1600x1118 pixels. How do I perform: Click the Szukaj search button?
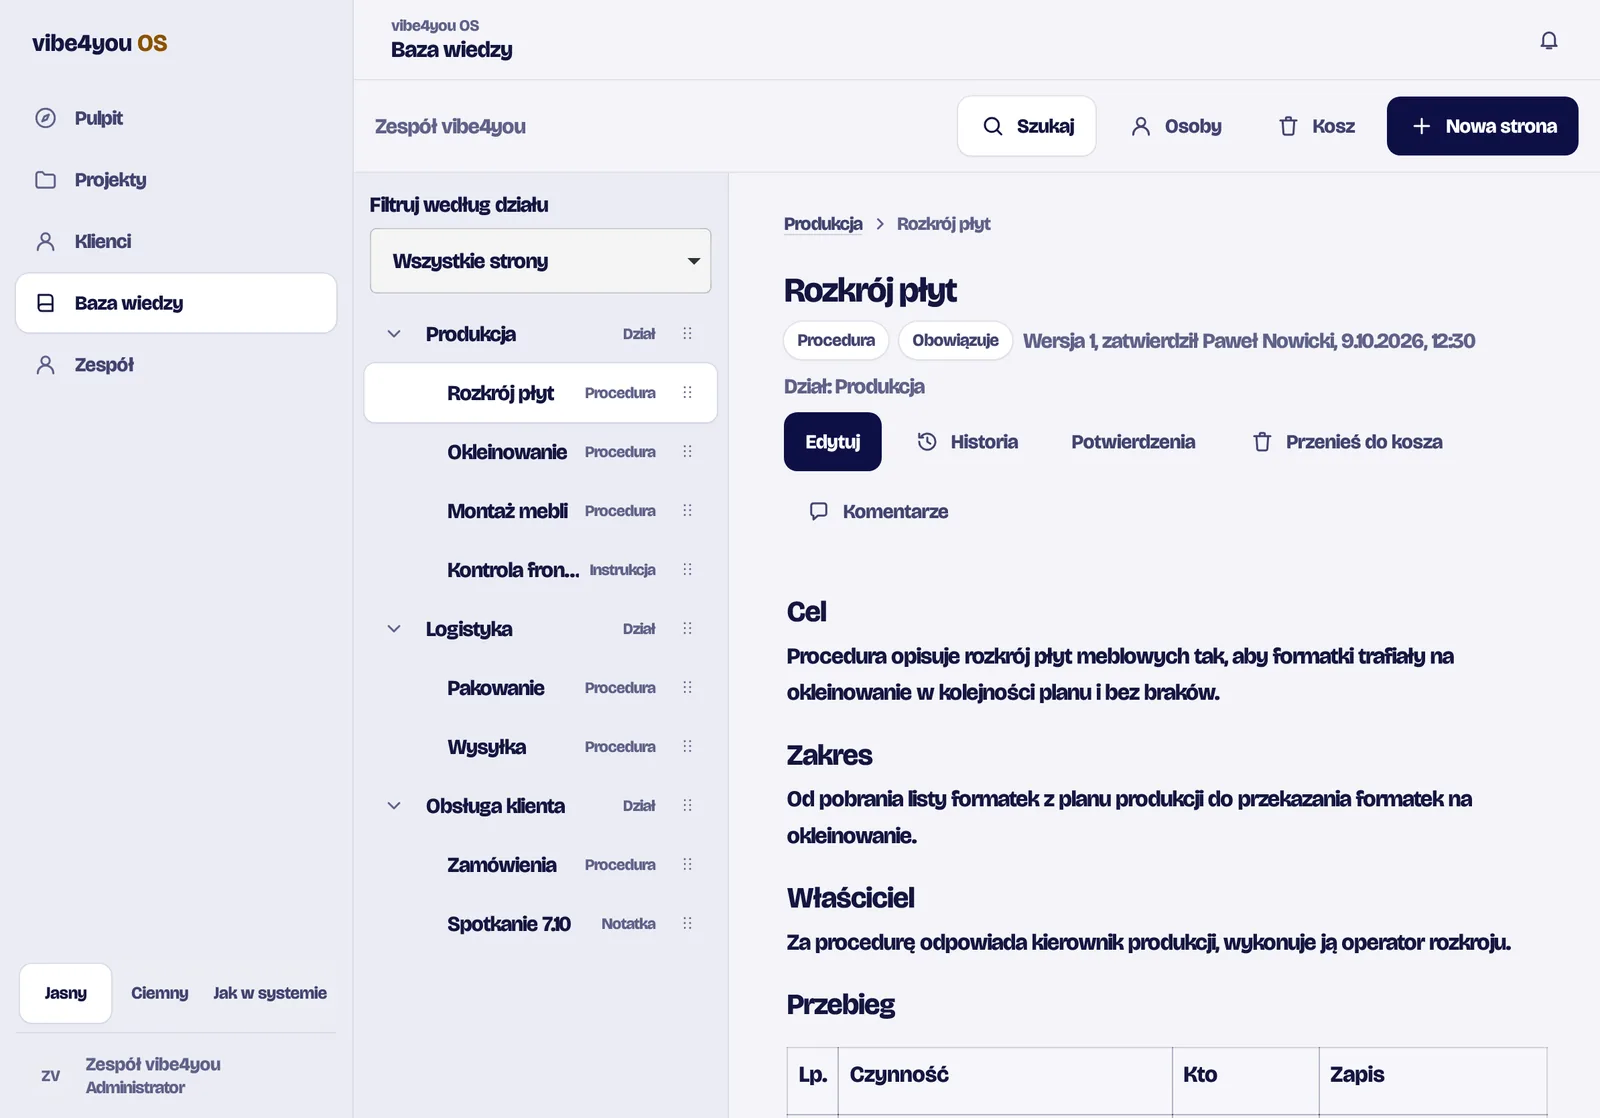1027,126
